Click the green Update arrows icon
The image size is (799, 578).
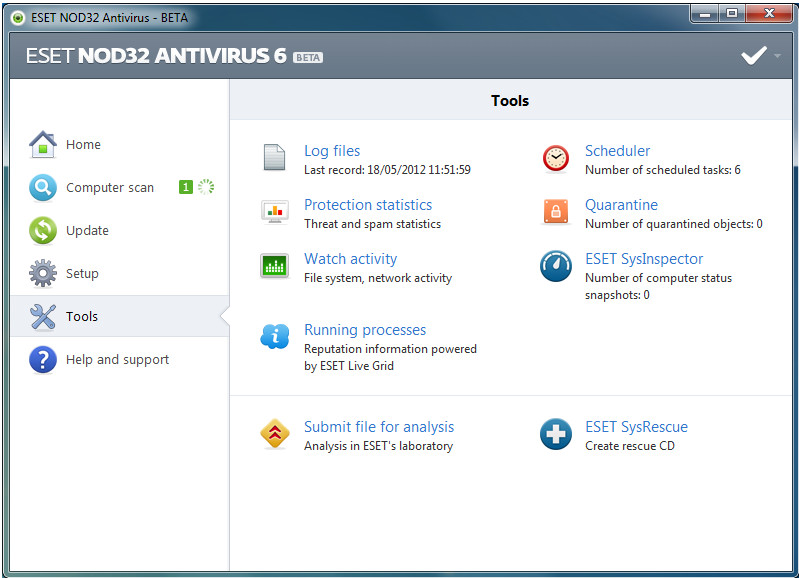coord(43,230)
